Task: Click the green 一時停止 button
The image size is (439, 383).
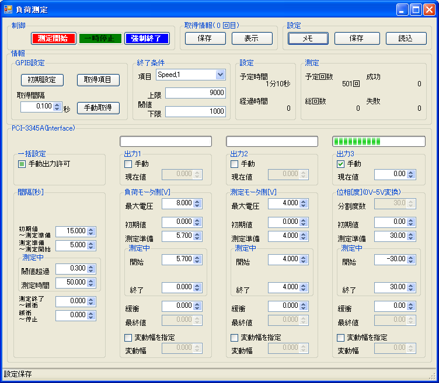Action: (x=99, y=38)
